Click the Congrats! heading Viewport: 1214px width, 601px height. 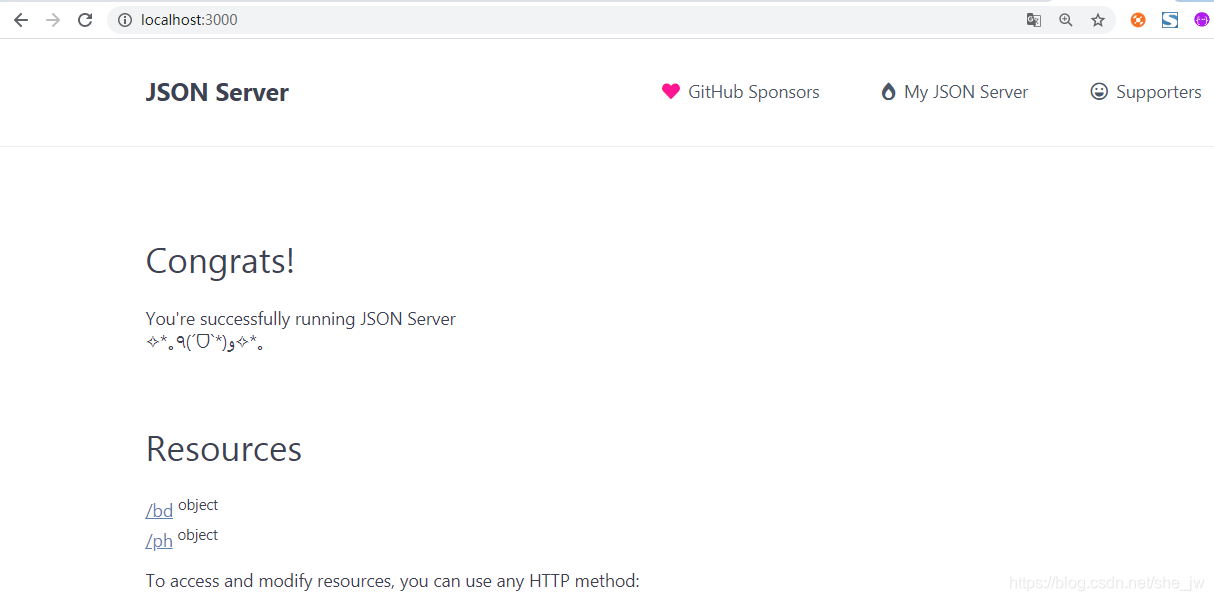pyautogui.click(x=220, y=261)
